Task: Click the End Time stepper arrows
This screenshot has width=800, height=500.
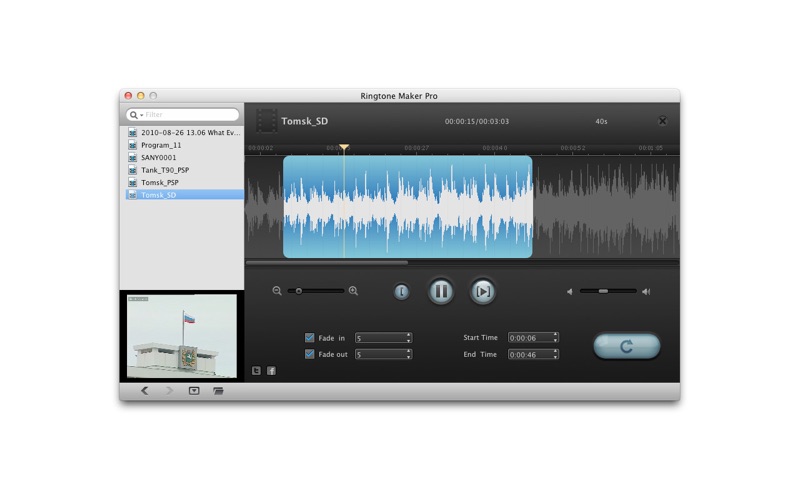Action: tap(556, 354)
